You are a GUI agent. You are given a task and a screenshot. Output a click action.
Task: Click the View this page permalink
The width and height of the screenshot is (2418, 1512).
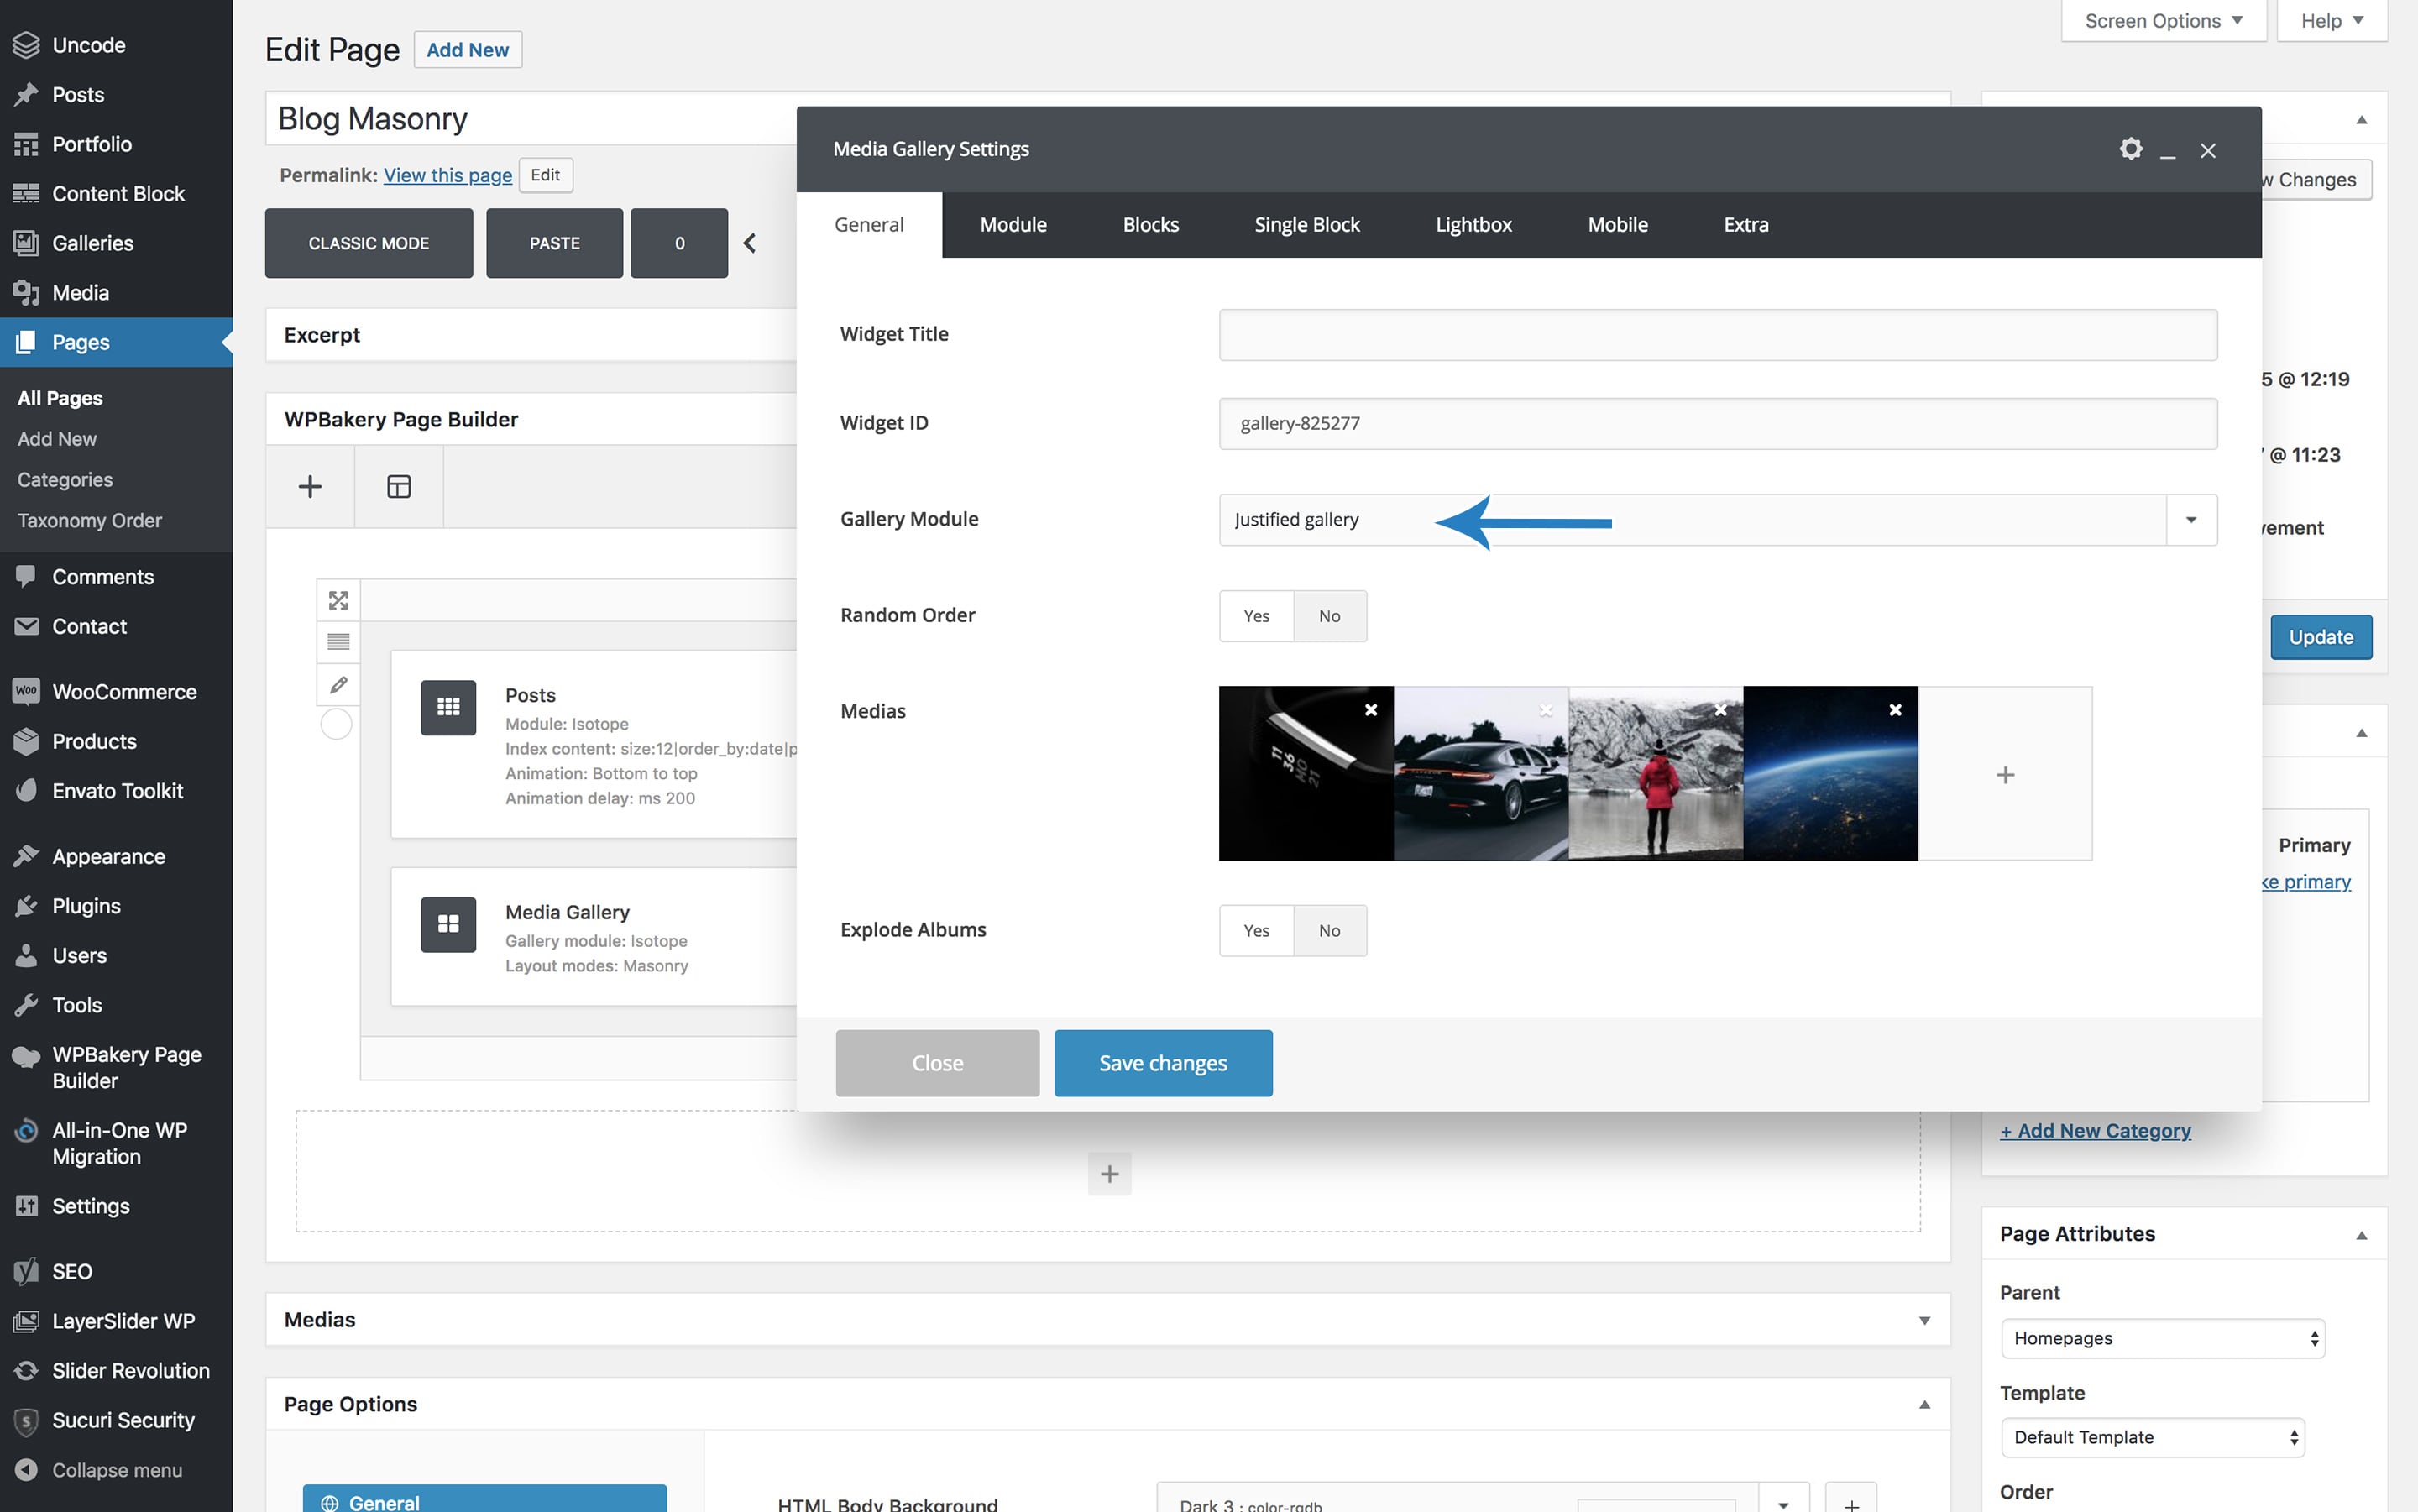point(447,175)
